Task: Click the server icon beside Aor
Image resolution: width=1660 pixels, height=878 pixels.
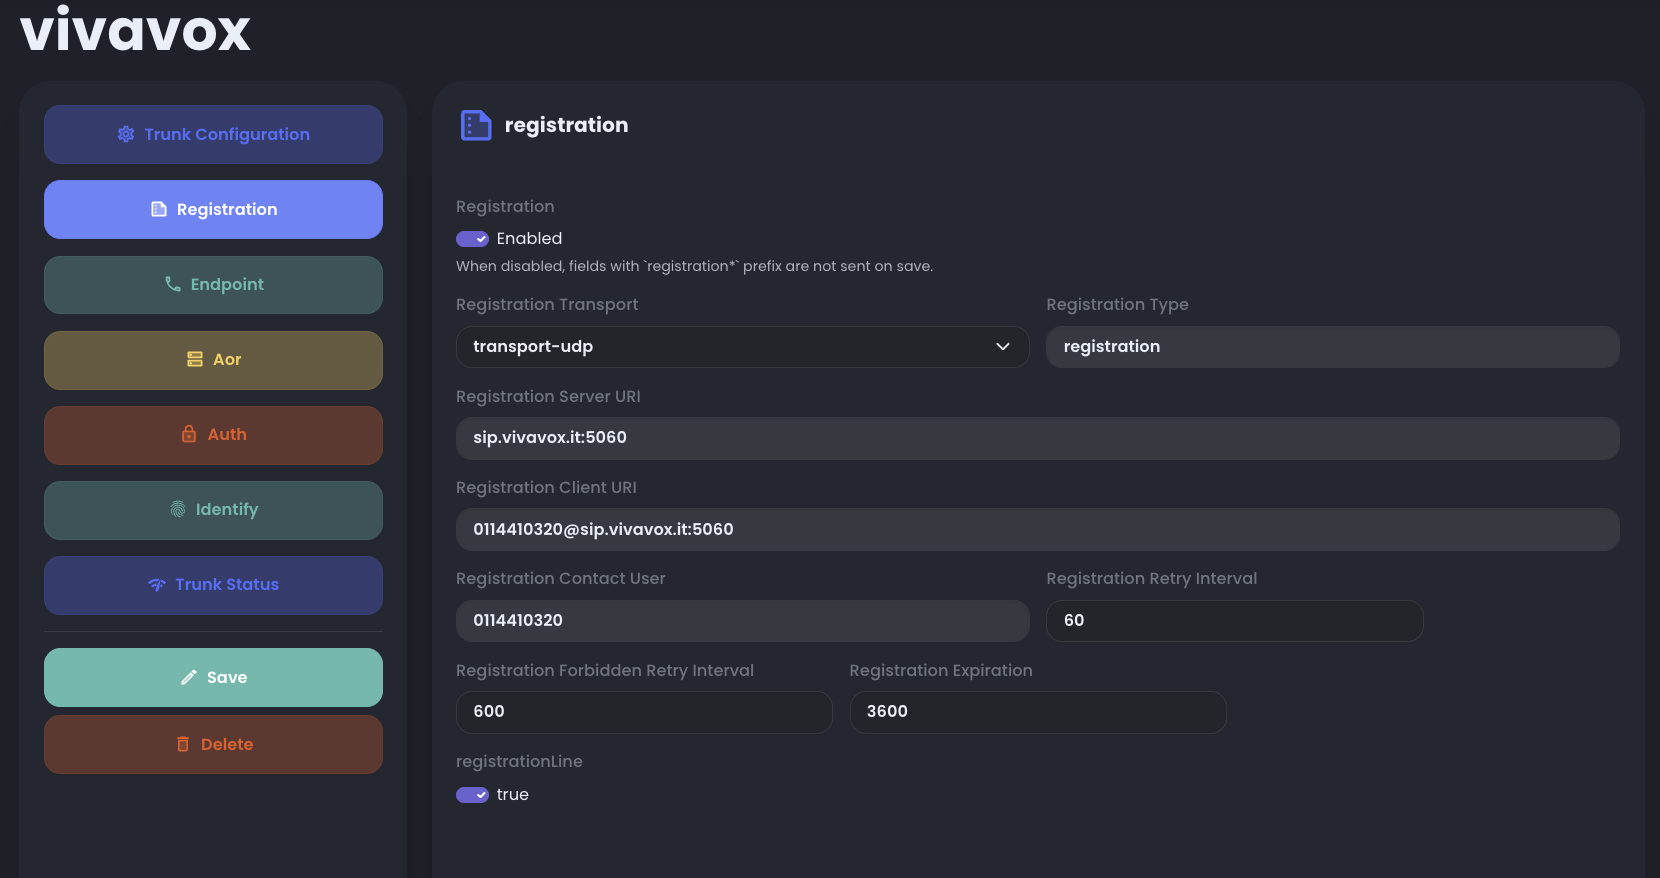Action: click(x=195, y=359)
